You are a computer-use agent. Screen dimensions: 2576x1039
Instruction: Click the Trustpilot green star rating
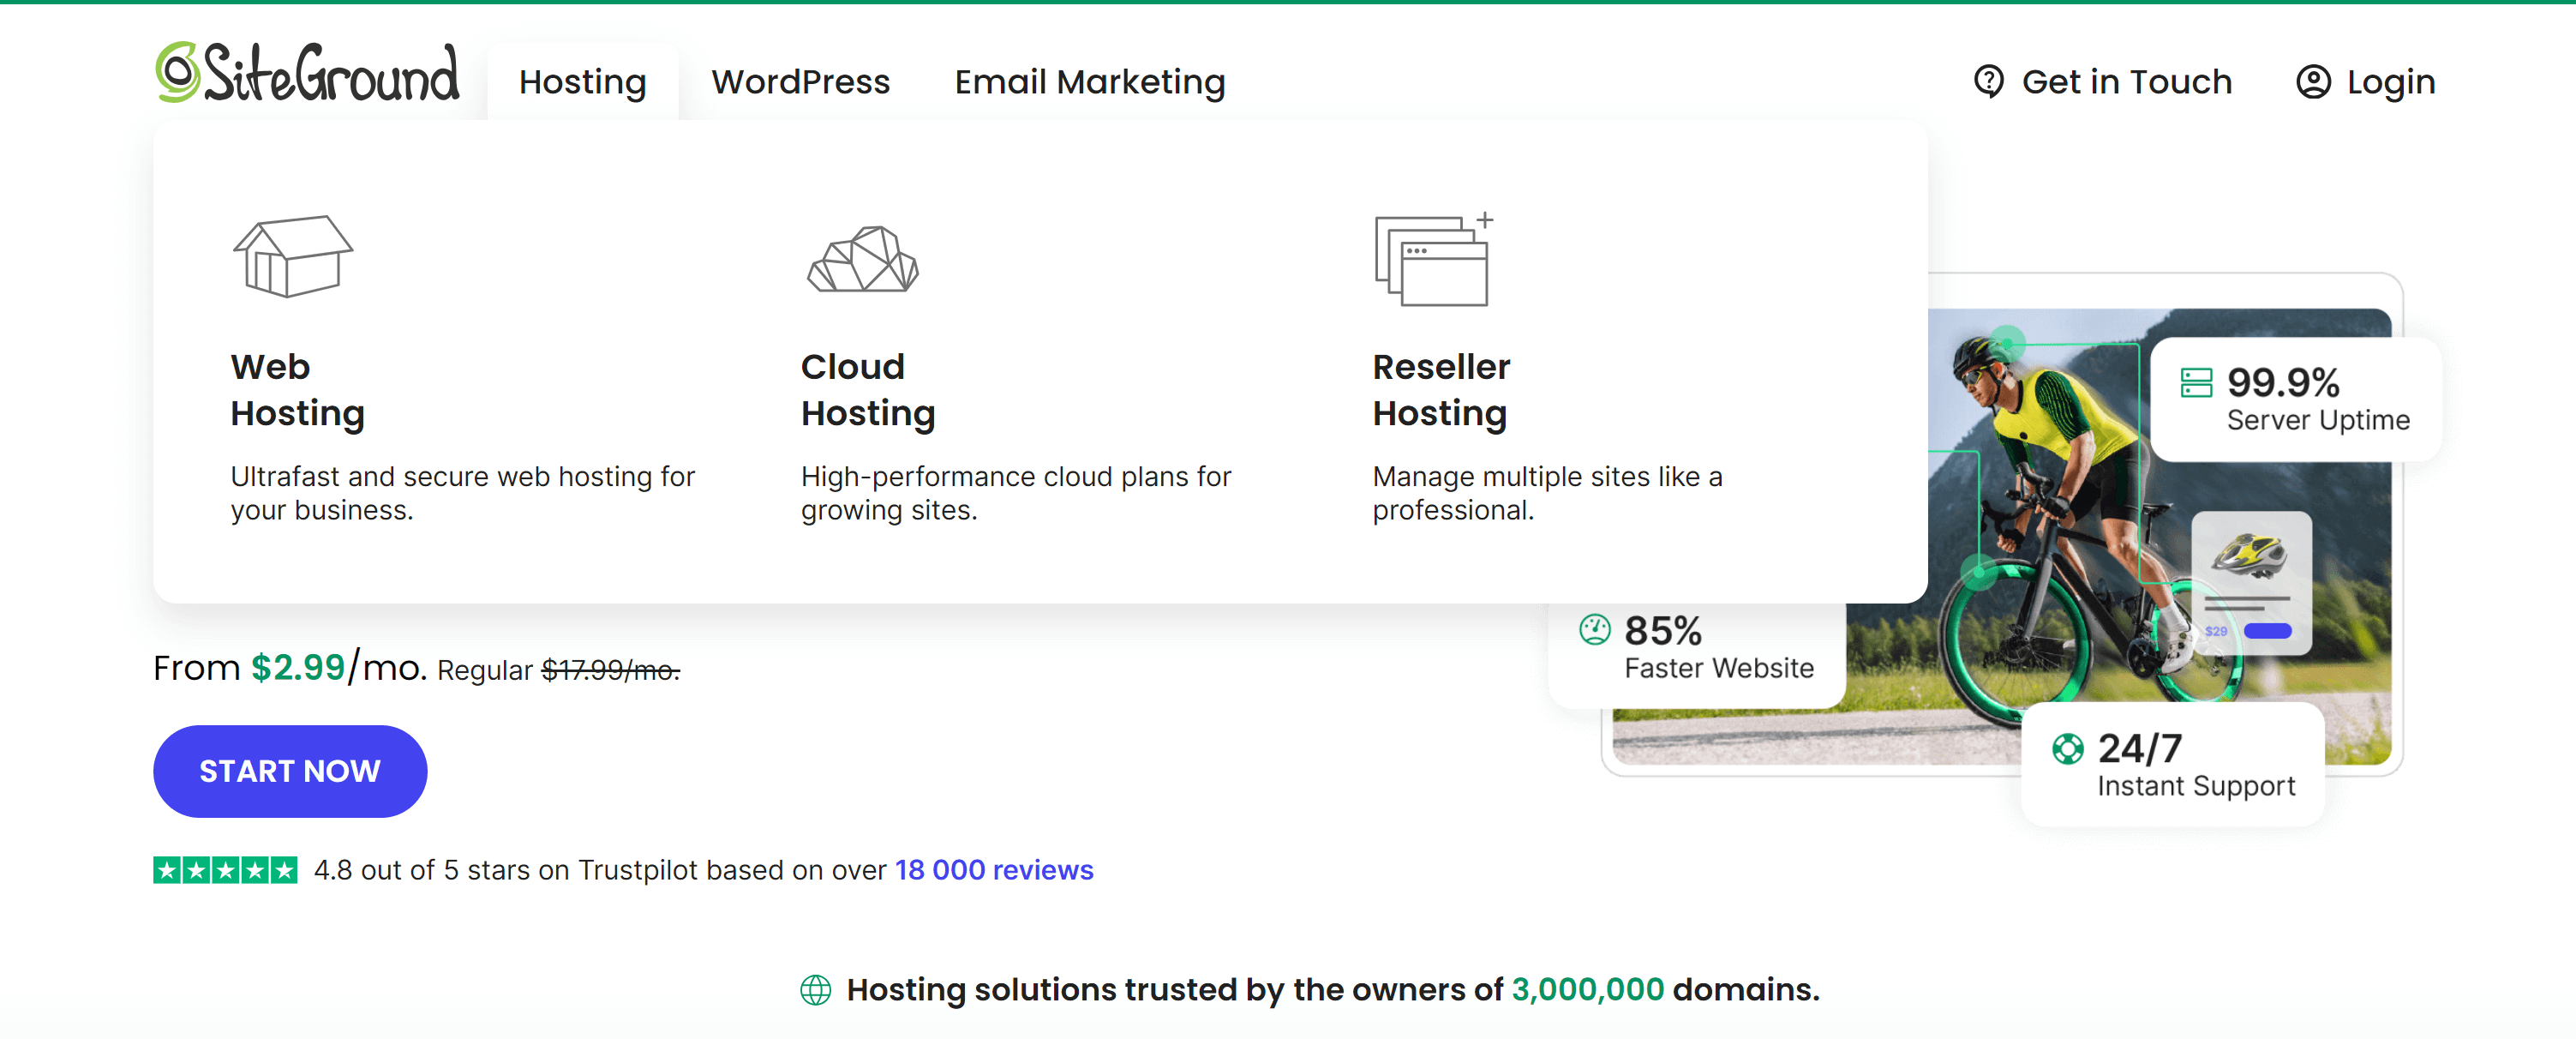[x=225, y=870]
